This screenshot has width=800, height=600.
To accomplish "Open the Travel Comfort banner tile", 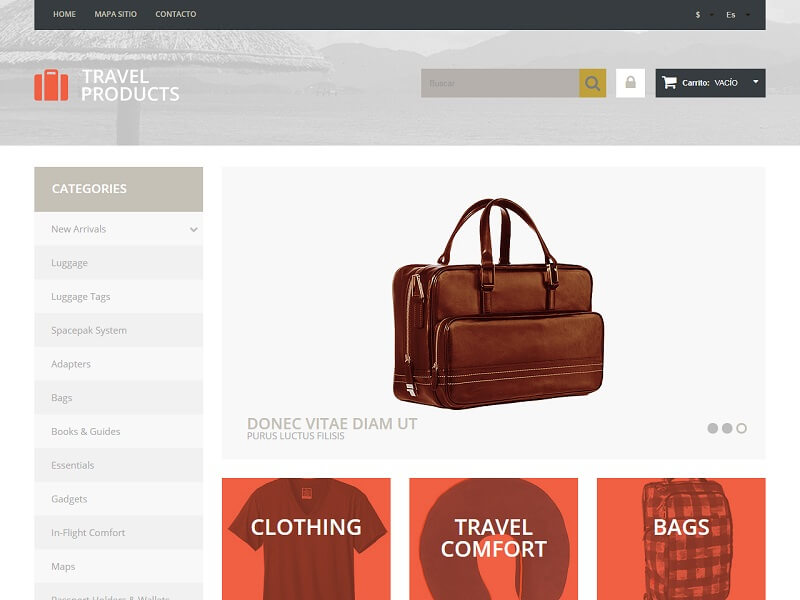I will (493, 539).
